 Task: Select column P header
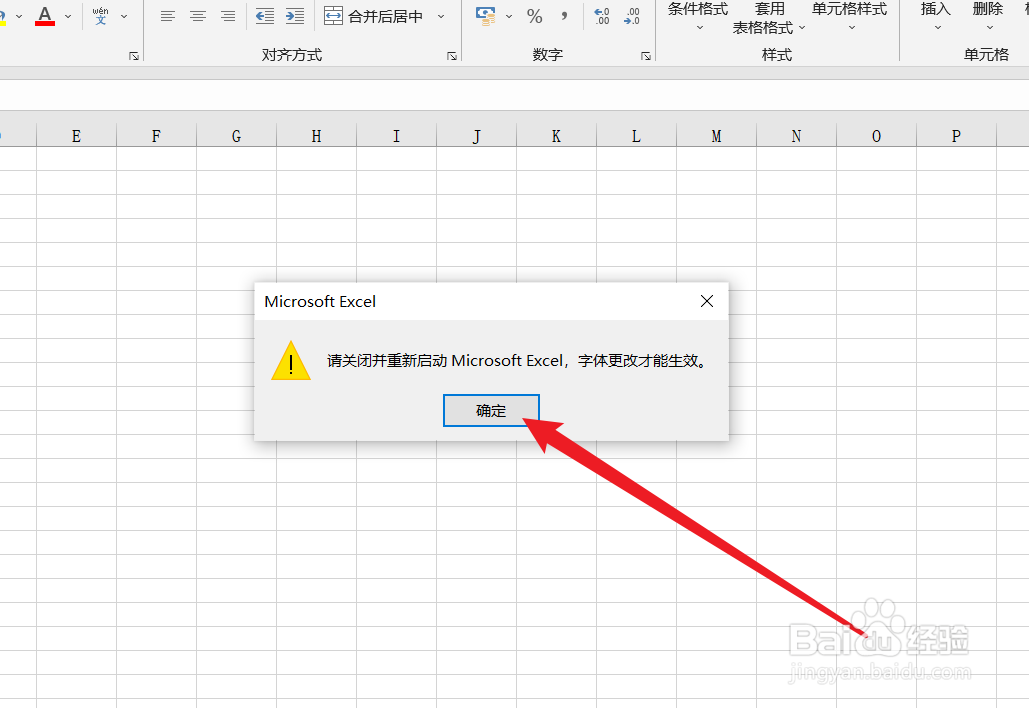tap(956, 136)
